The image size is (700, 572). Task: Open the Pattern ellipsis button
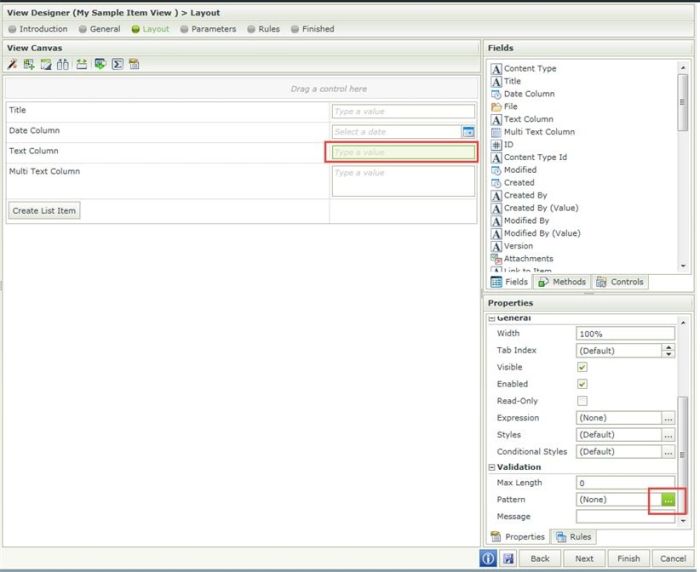(668, 499)
